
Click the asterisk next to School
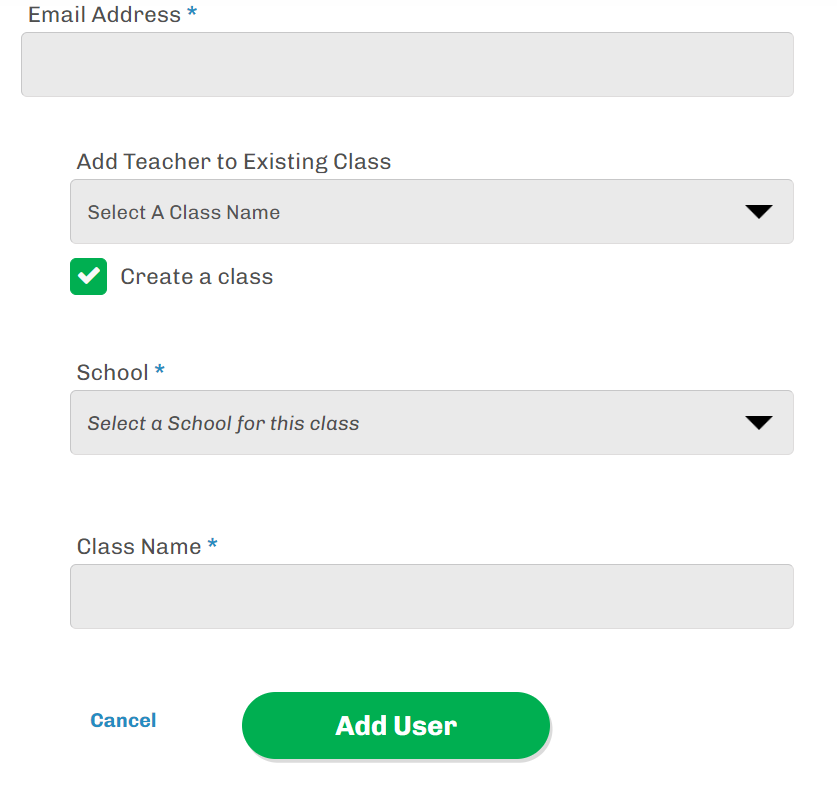[160, 371]
